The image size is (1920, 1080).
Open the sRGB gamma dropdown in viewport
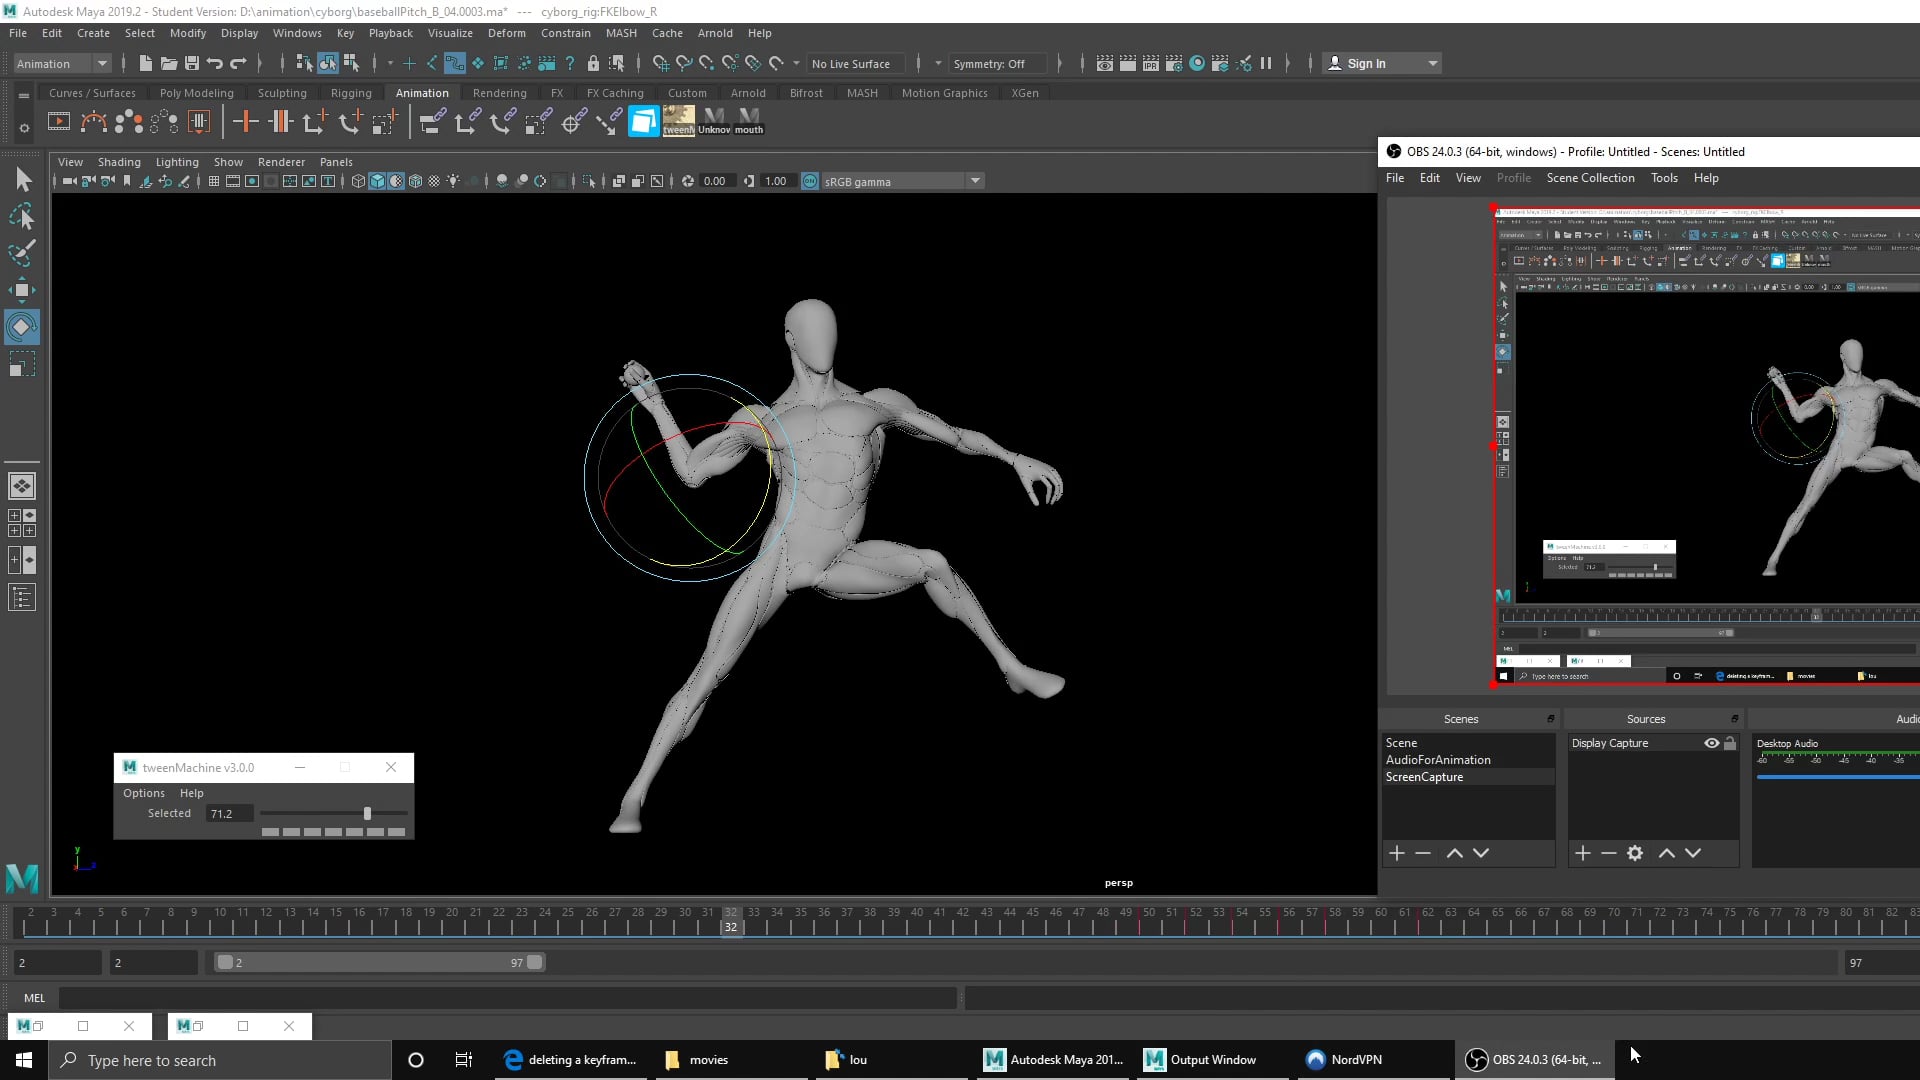pyautogui.click(x=975, y=181)
